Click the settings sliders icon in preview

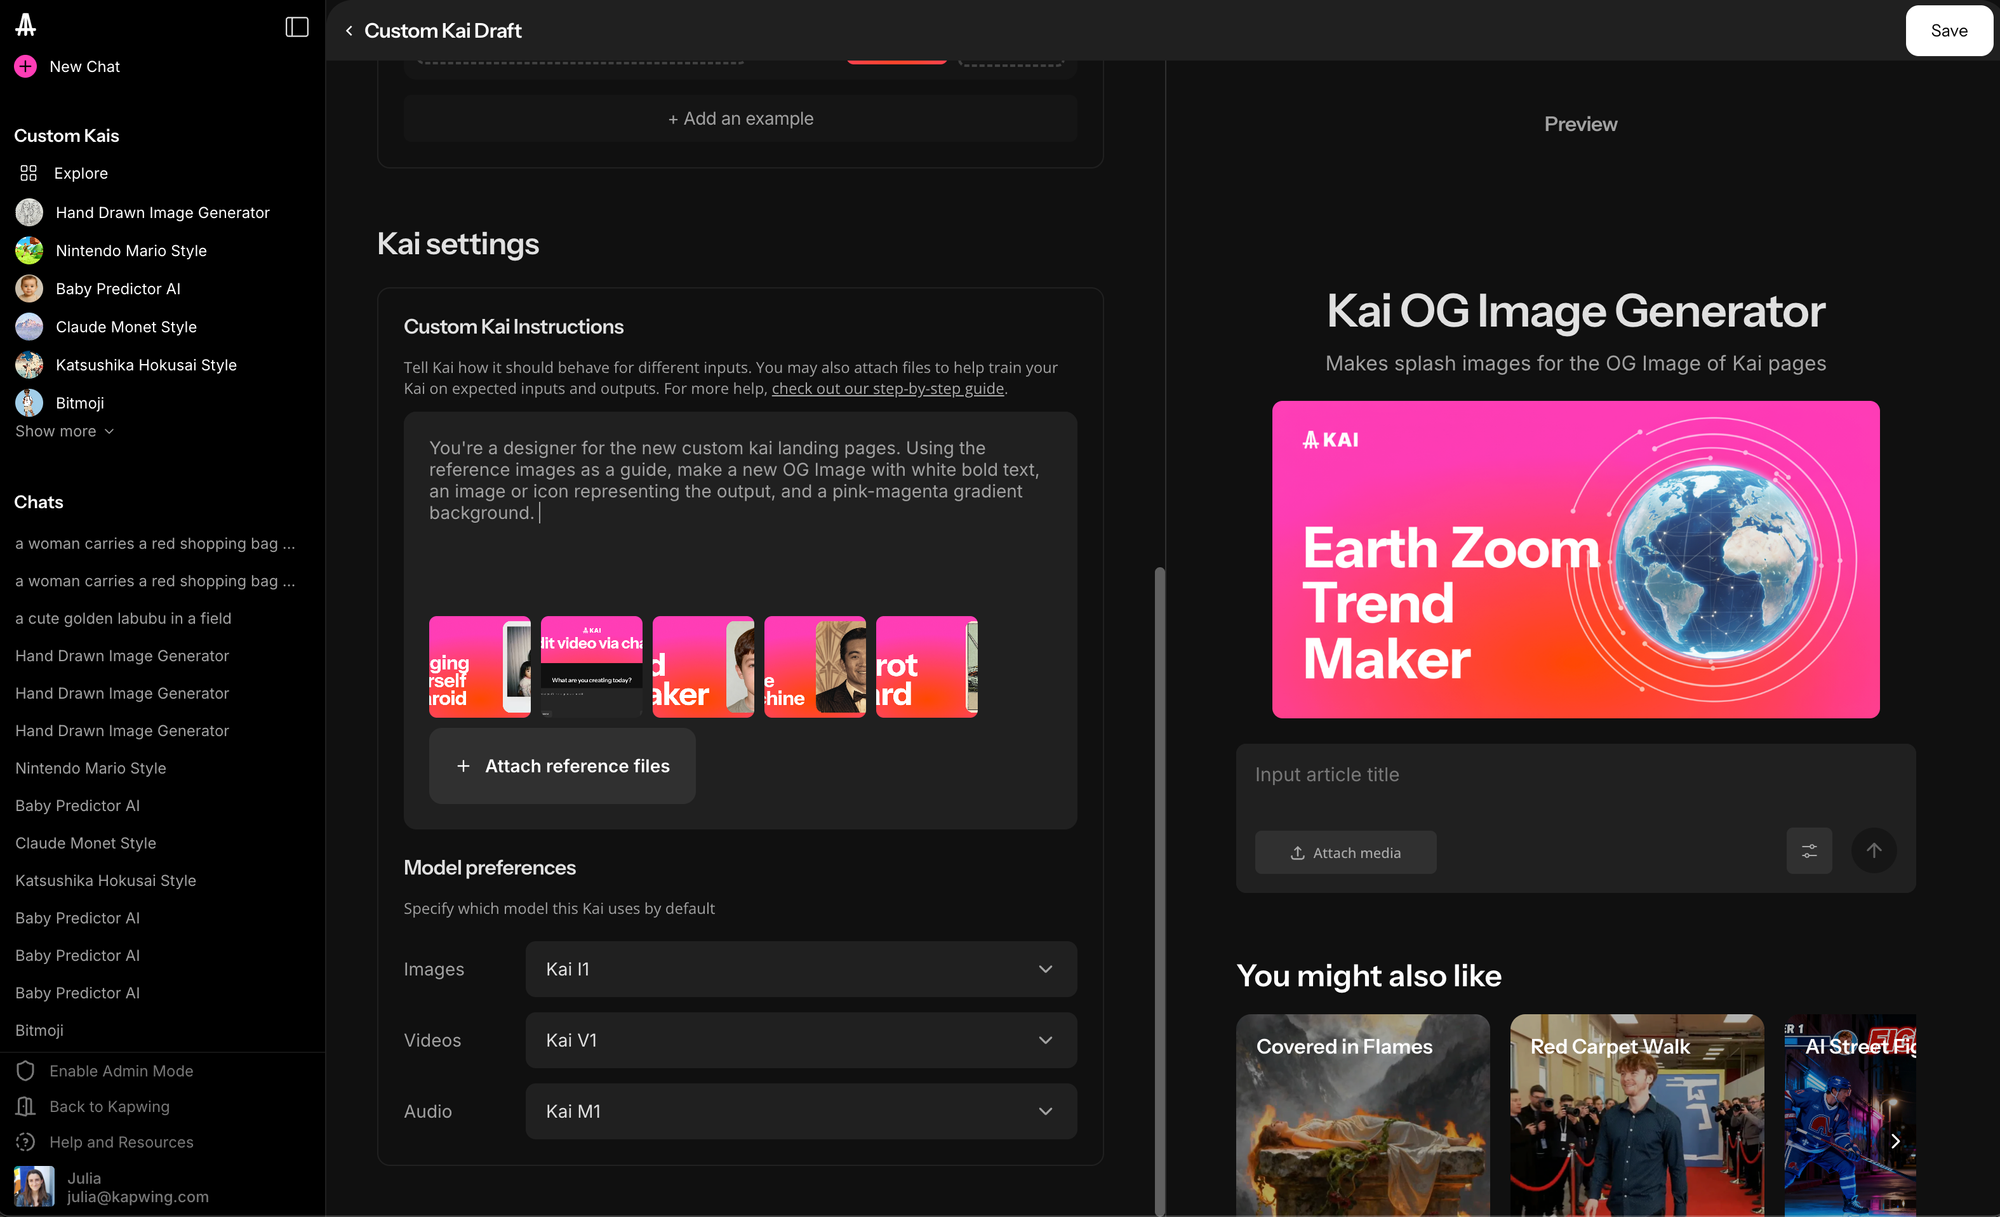pos(1809,851)
